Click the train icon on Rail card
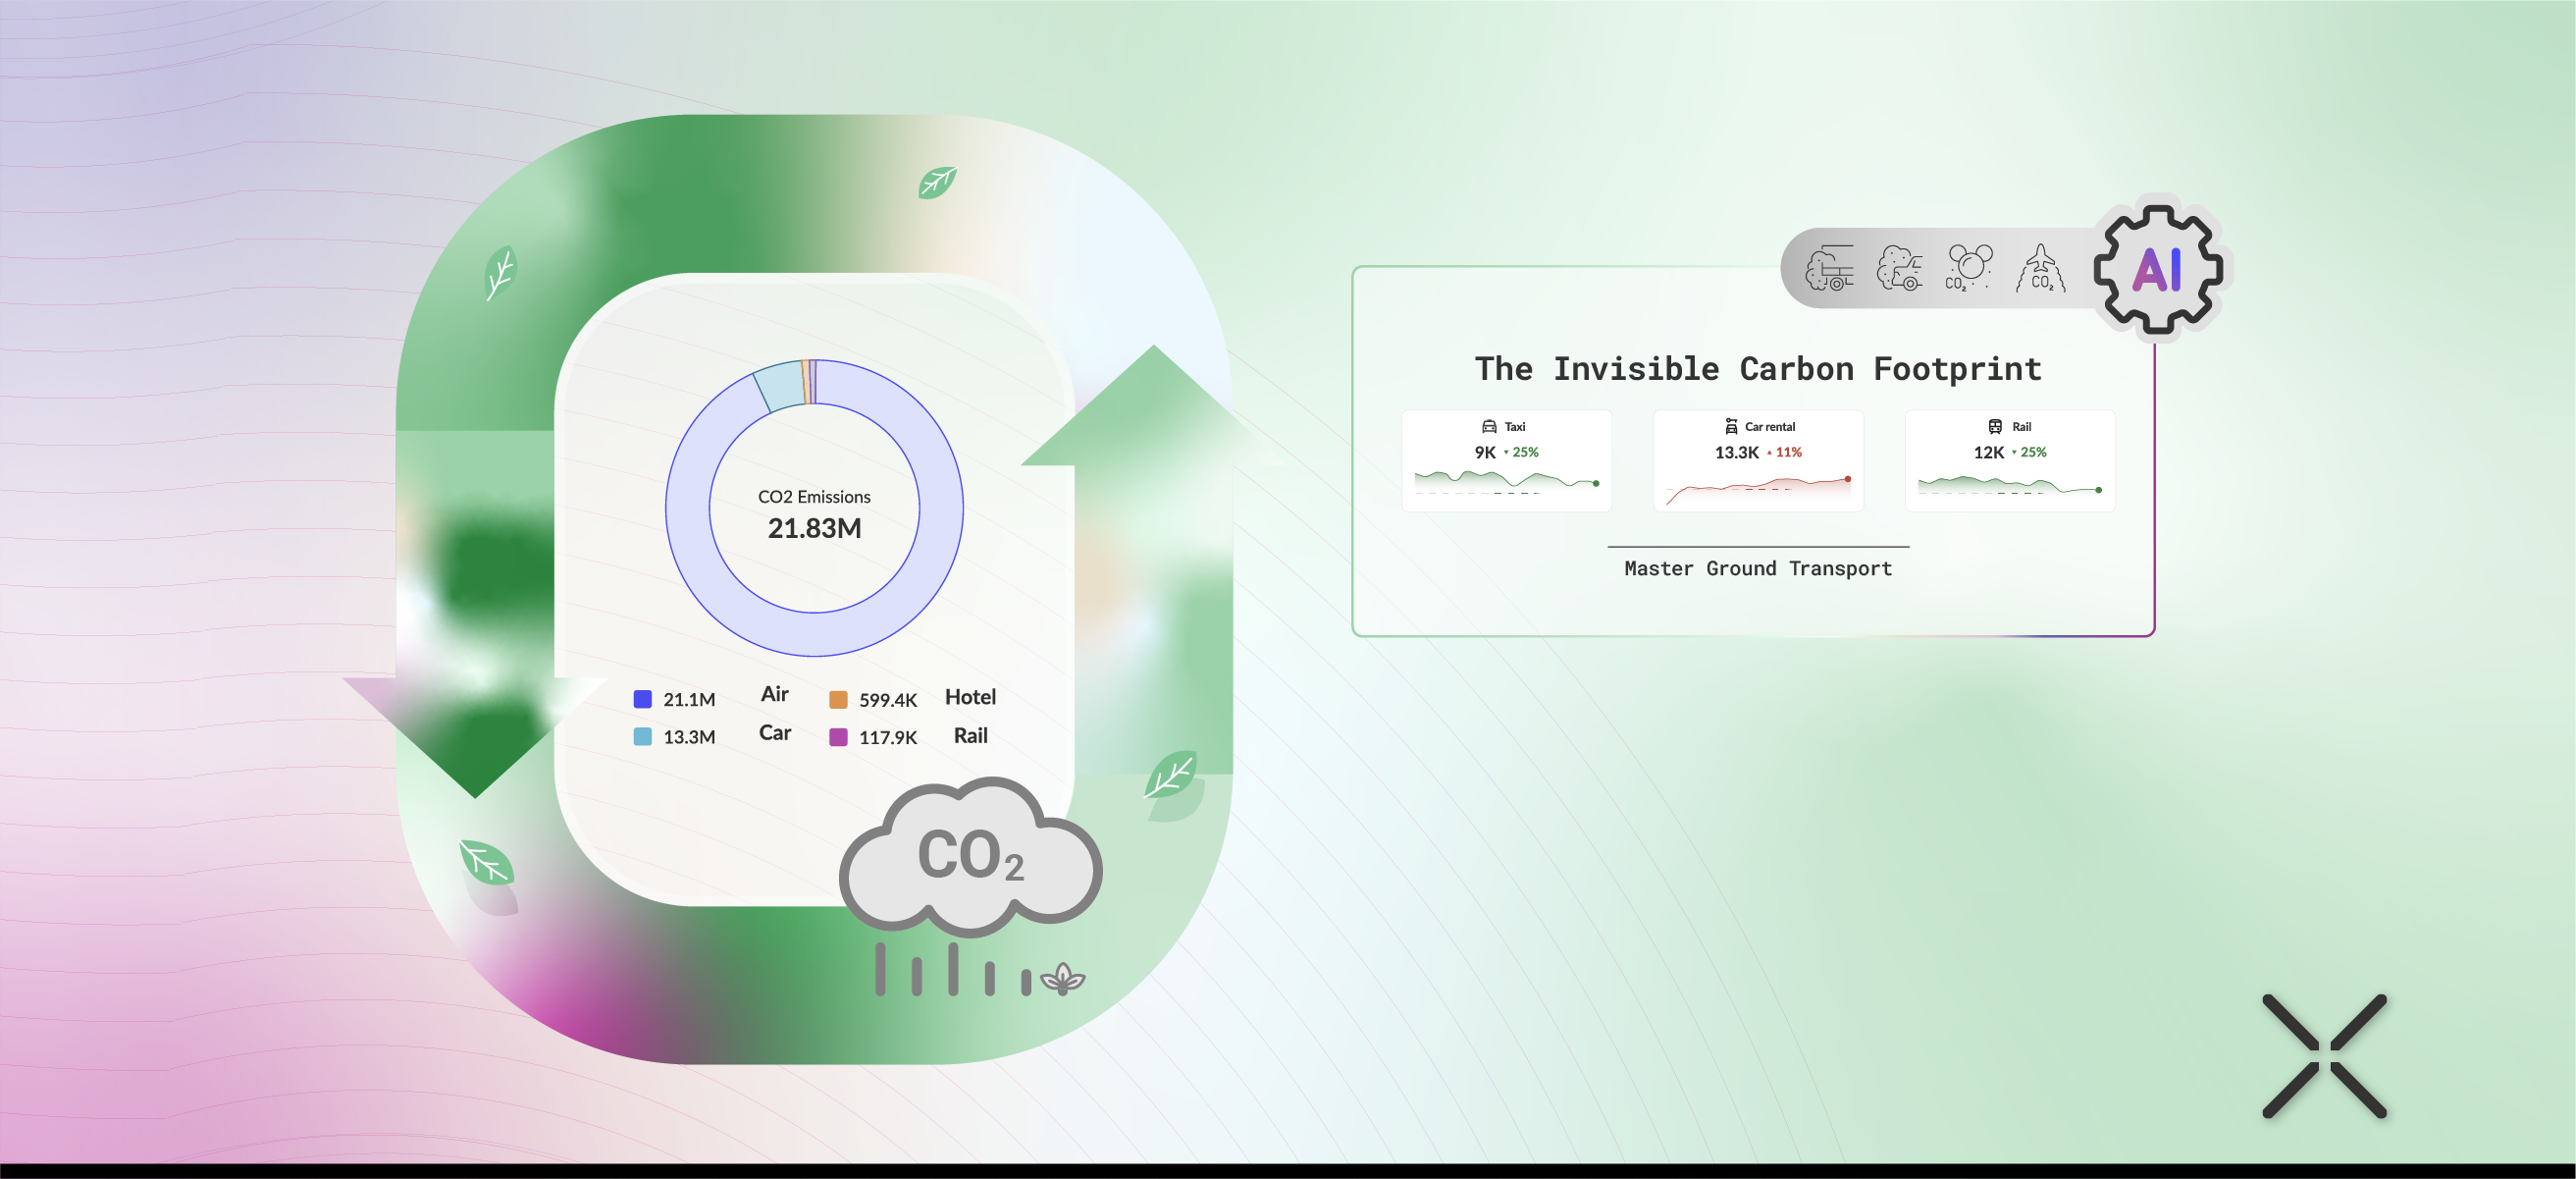The image size is (2576, 1179). (1995, 427)
